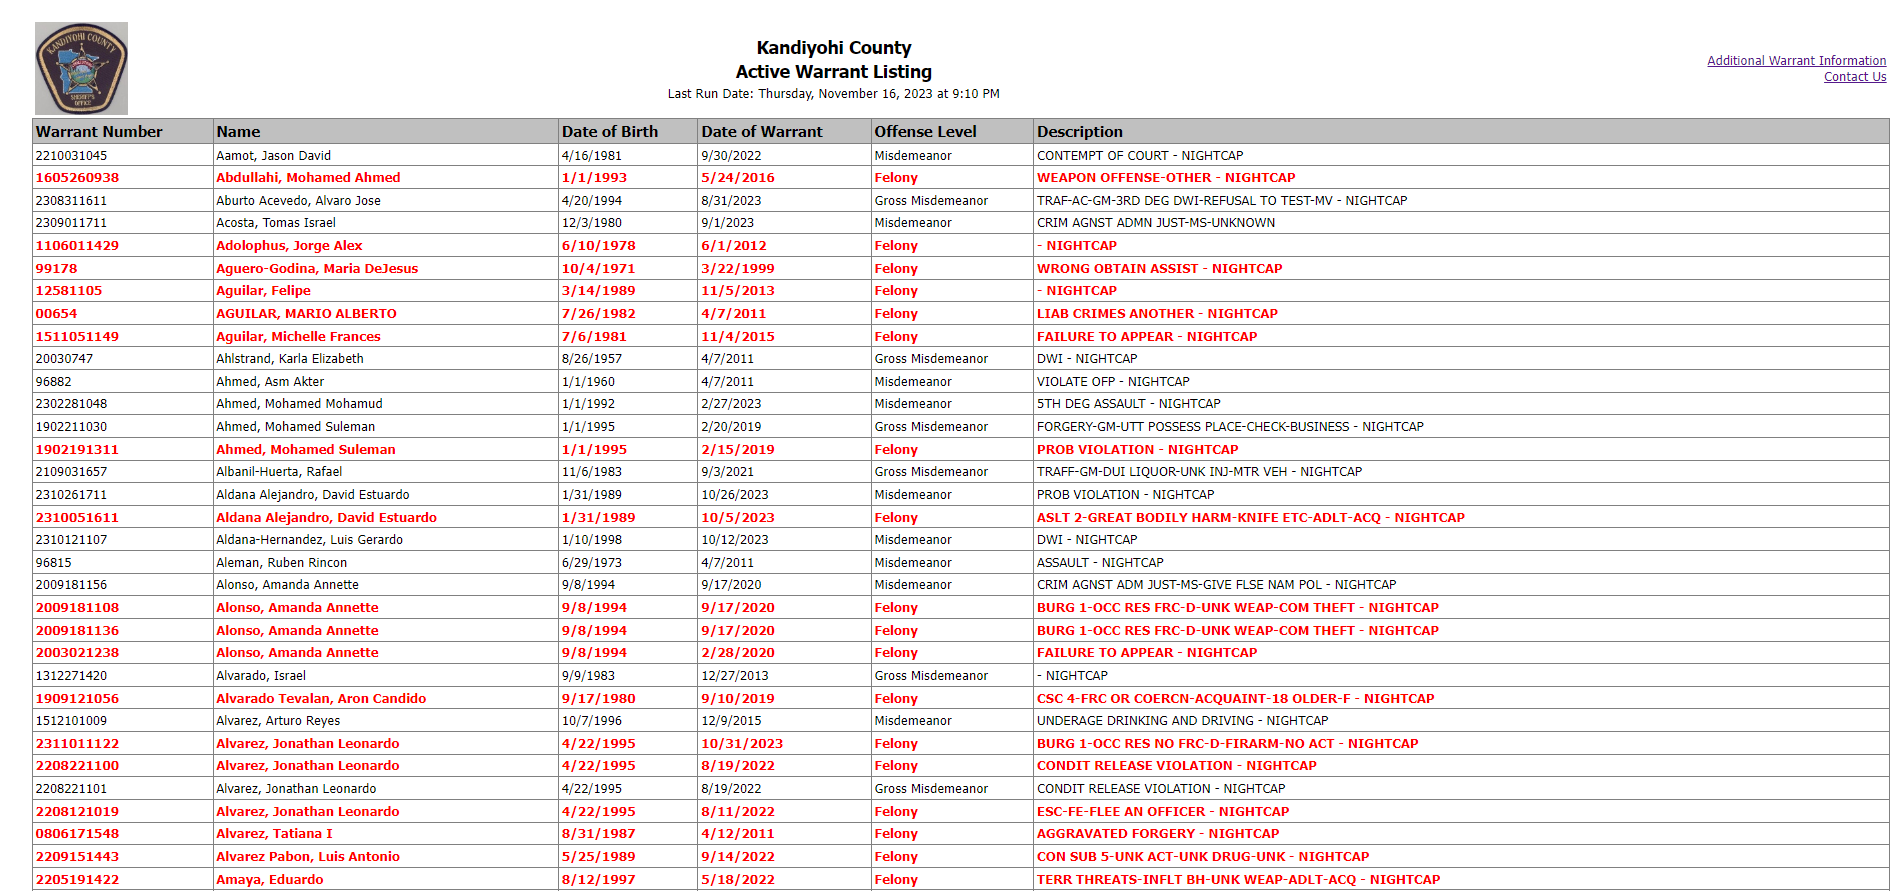Click date of warrant 10/26/2023

pos(735,495)
